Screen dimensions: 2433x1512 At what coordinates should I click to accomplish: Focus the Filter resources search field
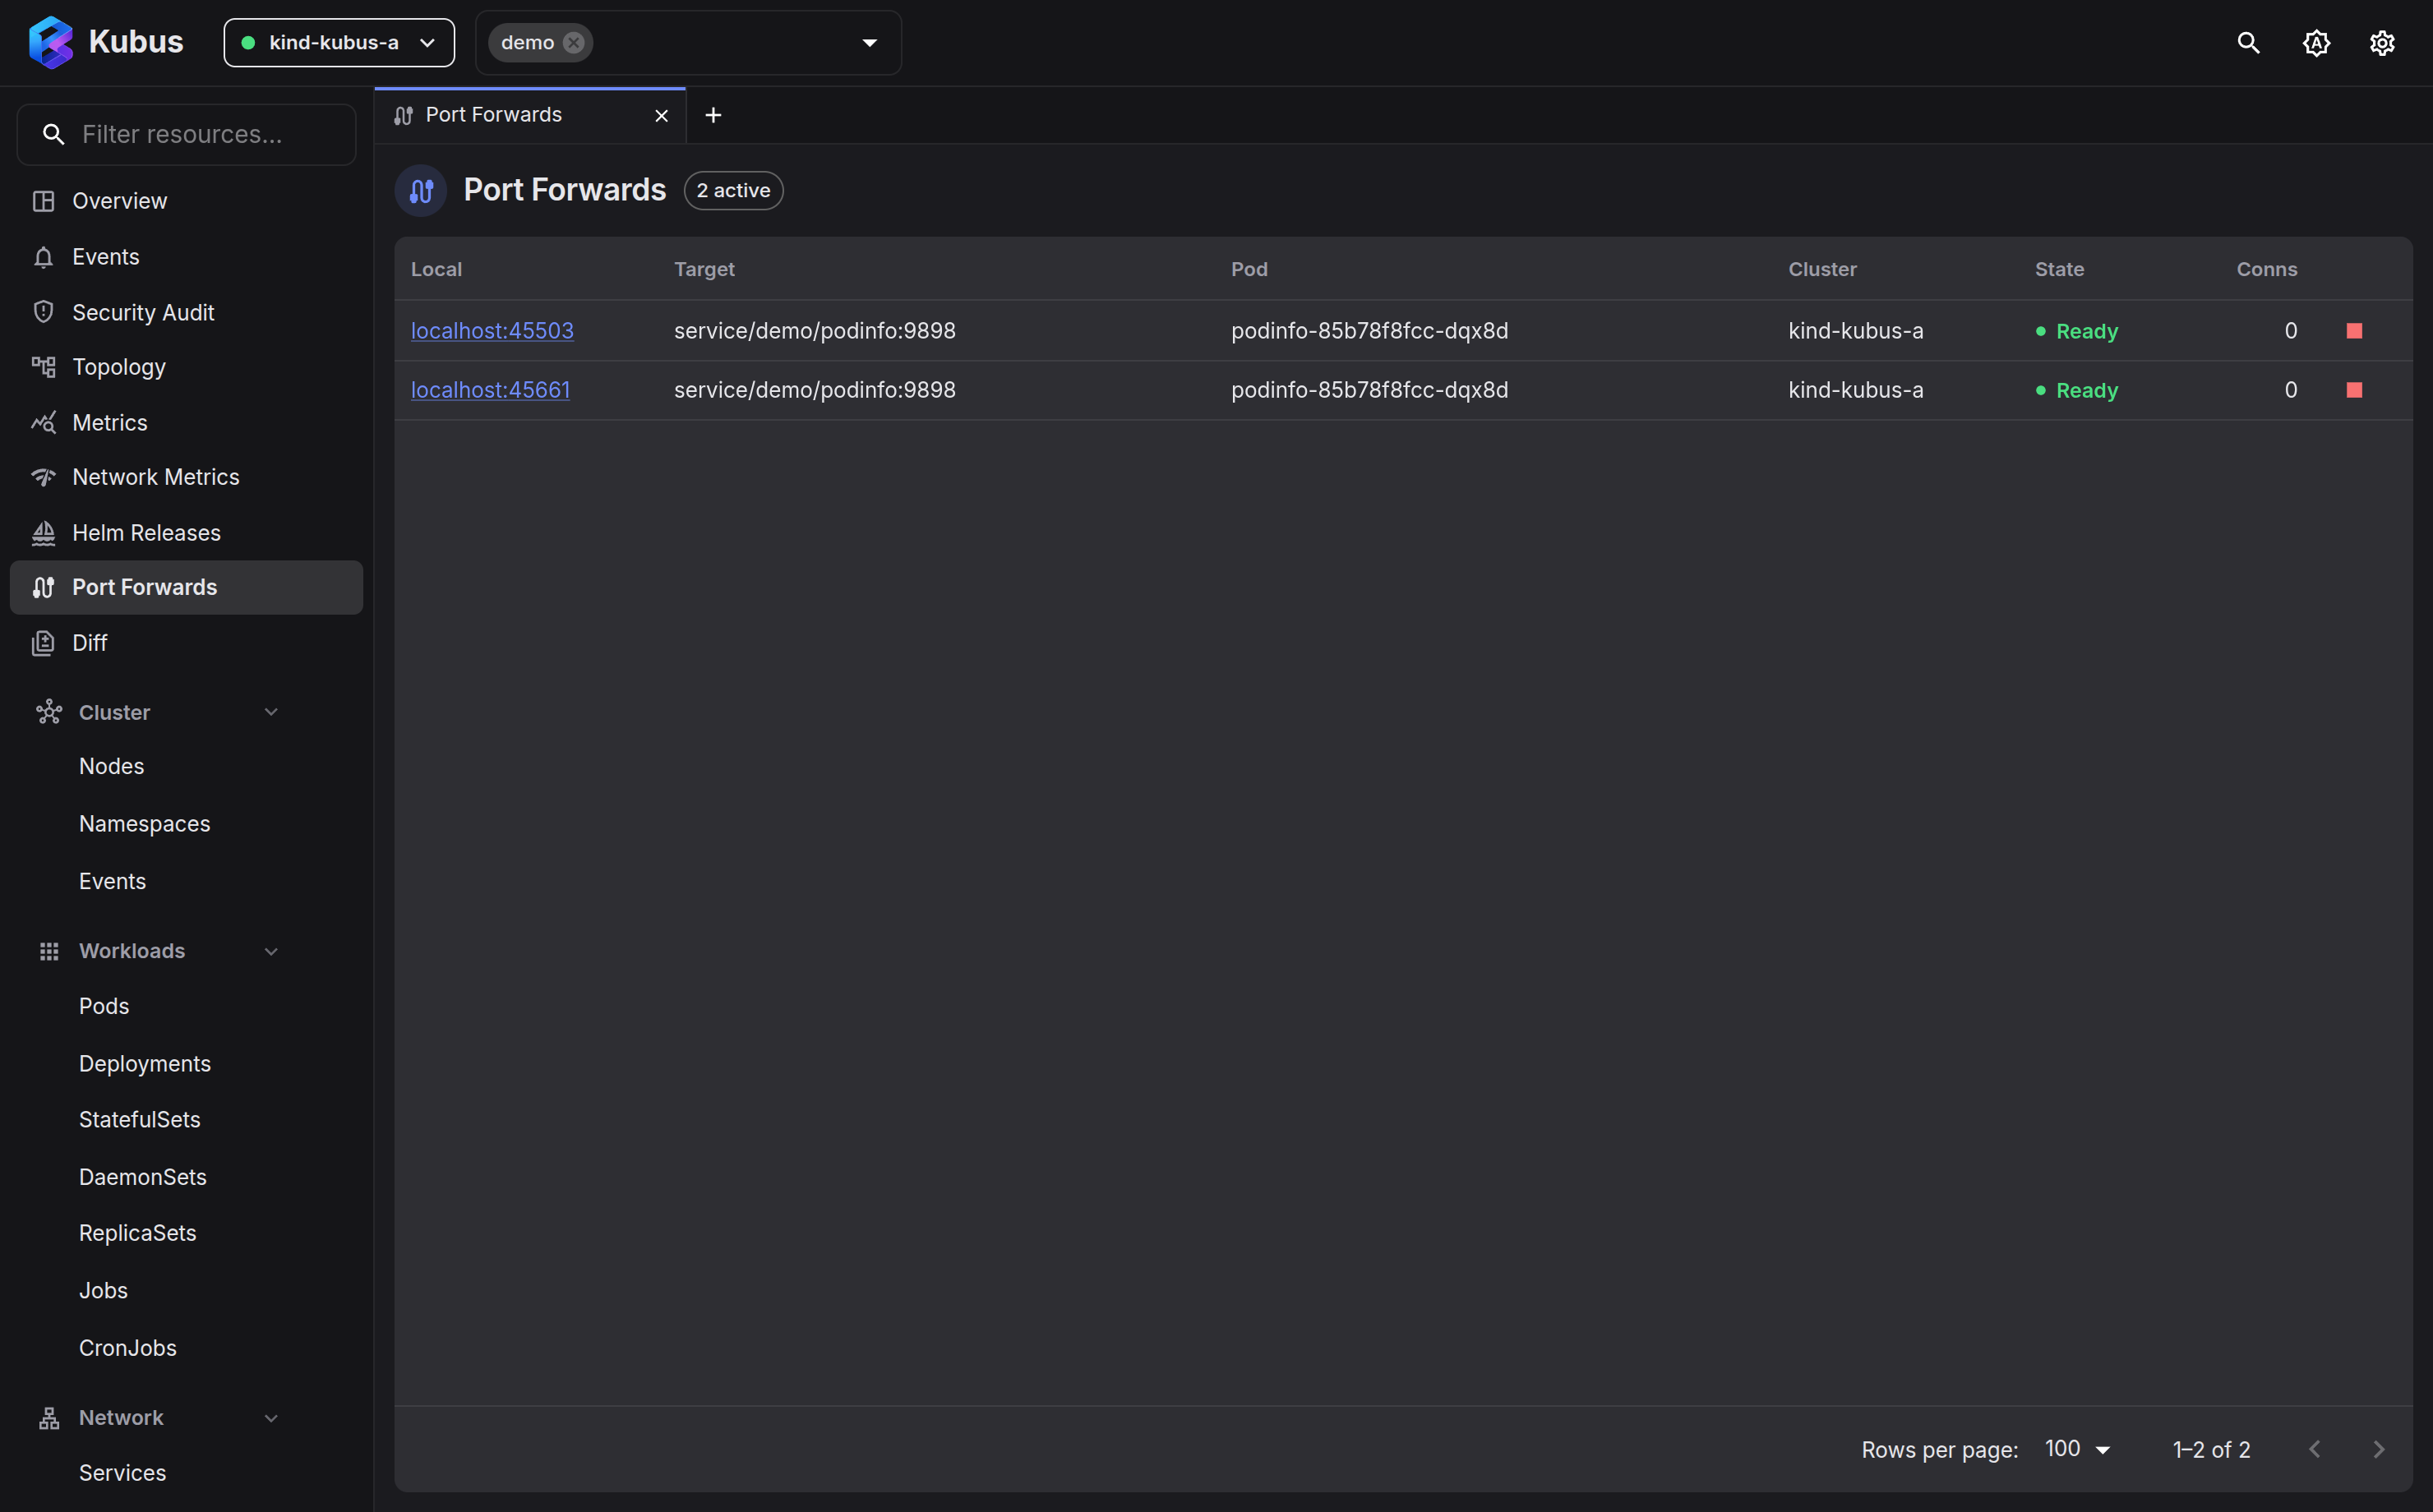pos(186,135)
